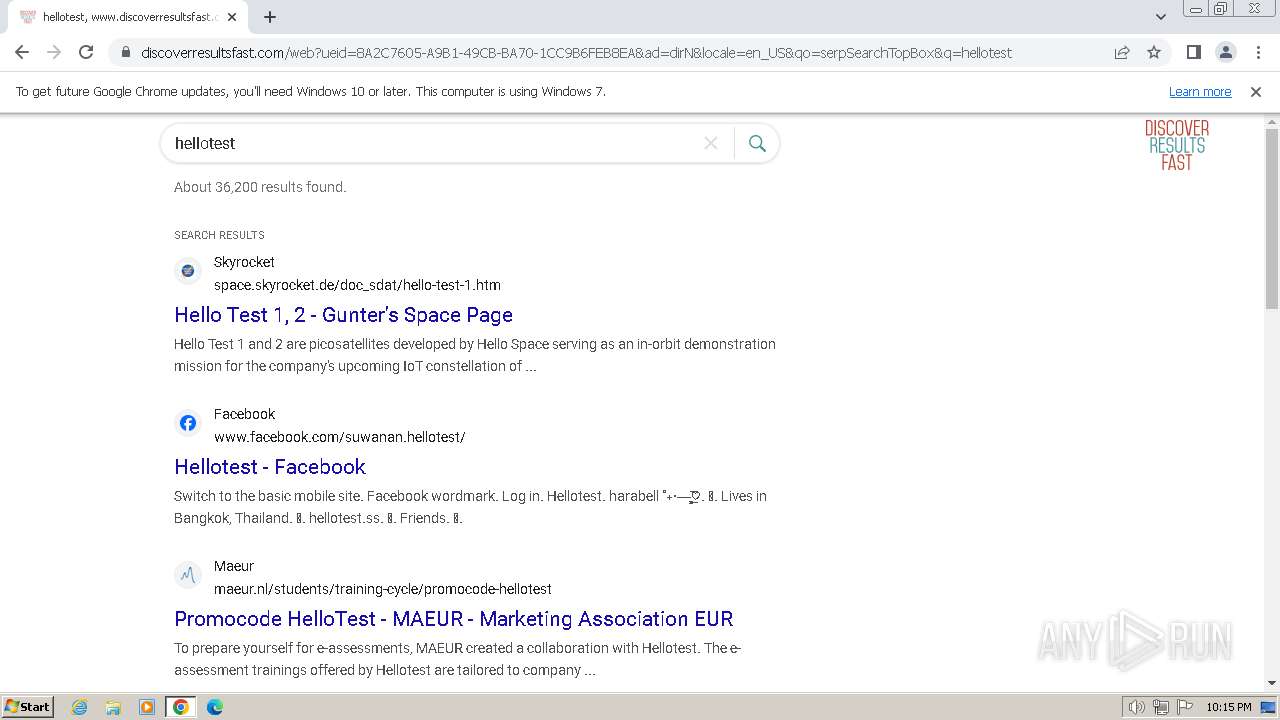This screenshot has width=1280, height=720.
Task: Open the Windows Start menu
Action: point(27,707)
